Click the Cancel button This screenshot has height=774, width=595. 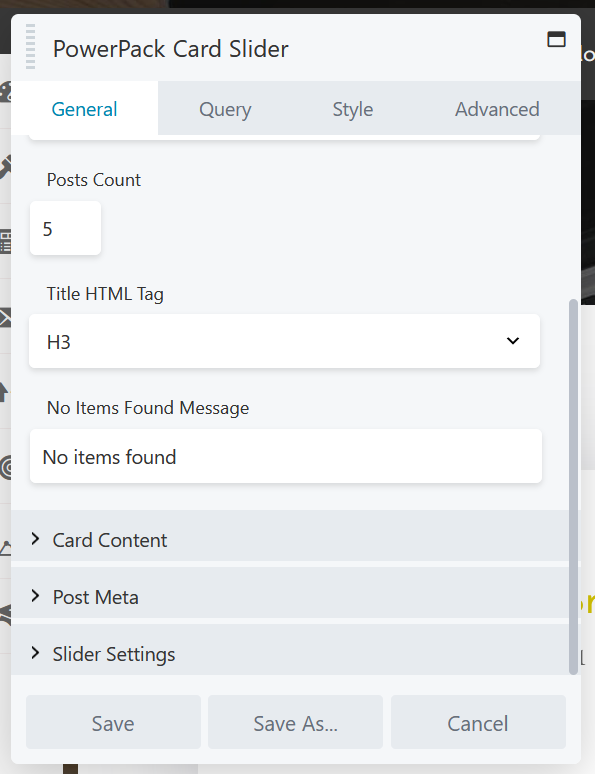(x=478, y=723)
